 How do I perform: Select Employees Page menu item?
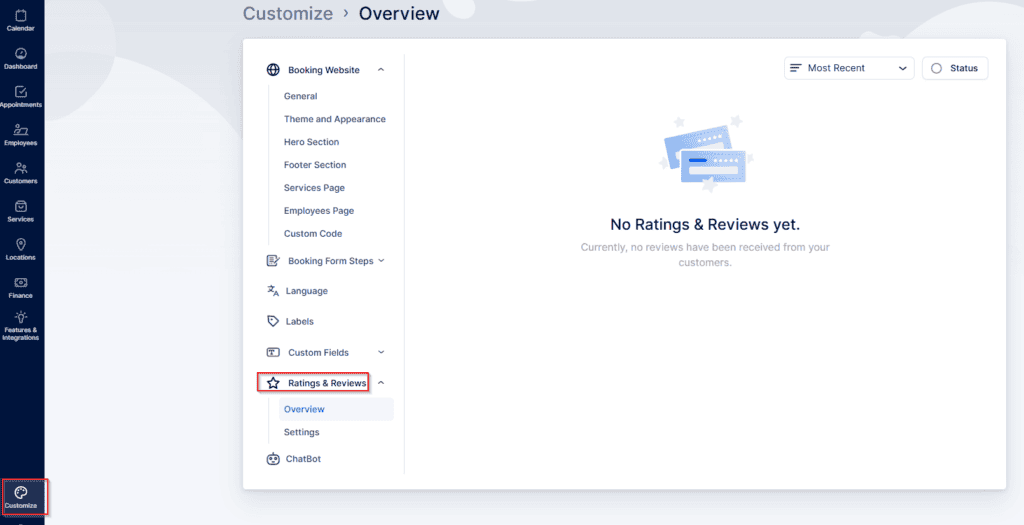tap(319, 210)
